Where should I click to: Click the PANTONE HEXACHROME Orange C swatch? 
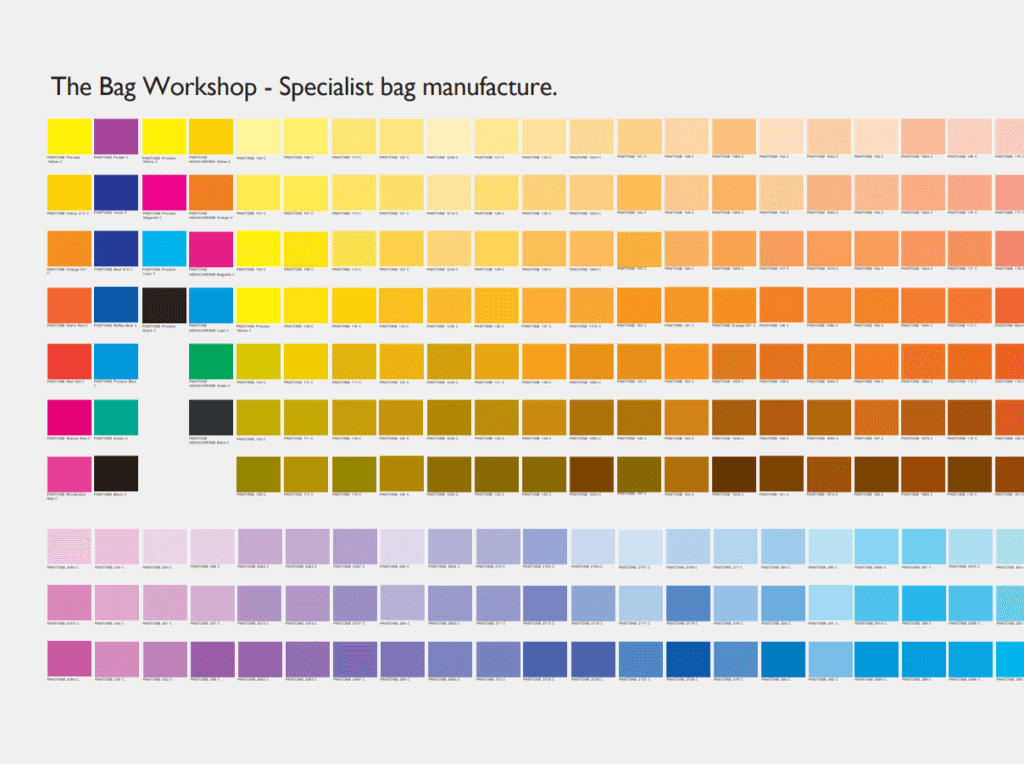[x=208, y=193]
